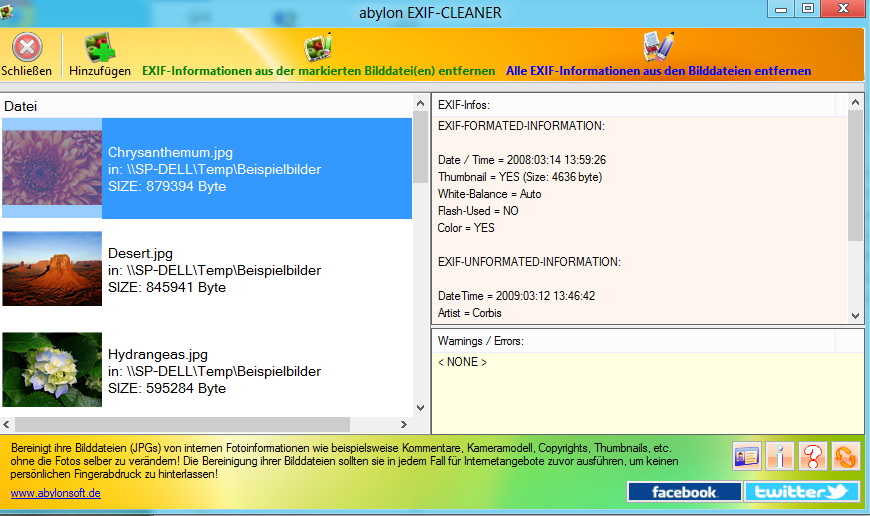
Task: Click the 'Color = YES' line
Action: pos(466,228)
